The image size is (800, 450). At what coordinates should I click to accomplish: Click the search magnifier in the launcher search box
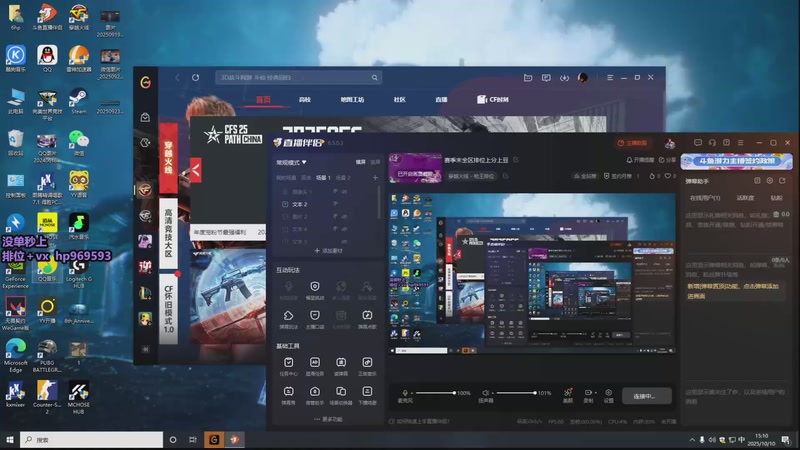coord(374,78)
